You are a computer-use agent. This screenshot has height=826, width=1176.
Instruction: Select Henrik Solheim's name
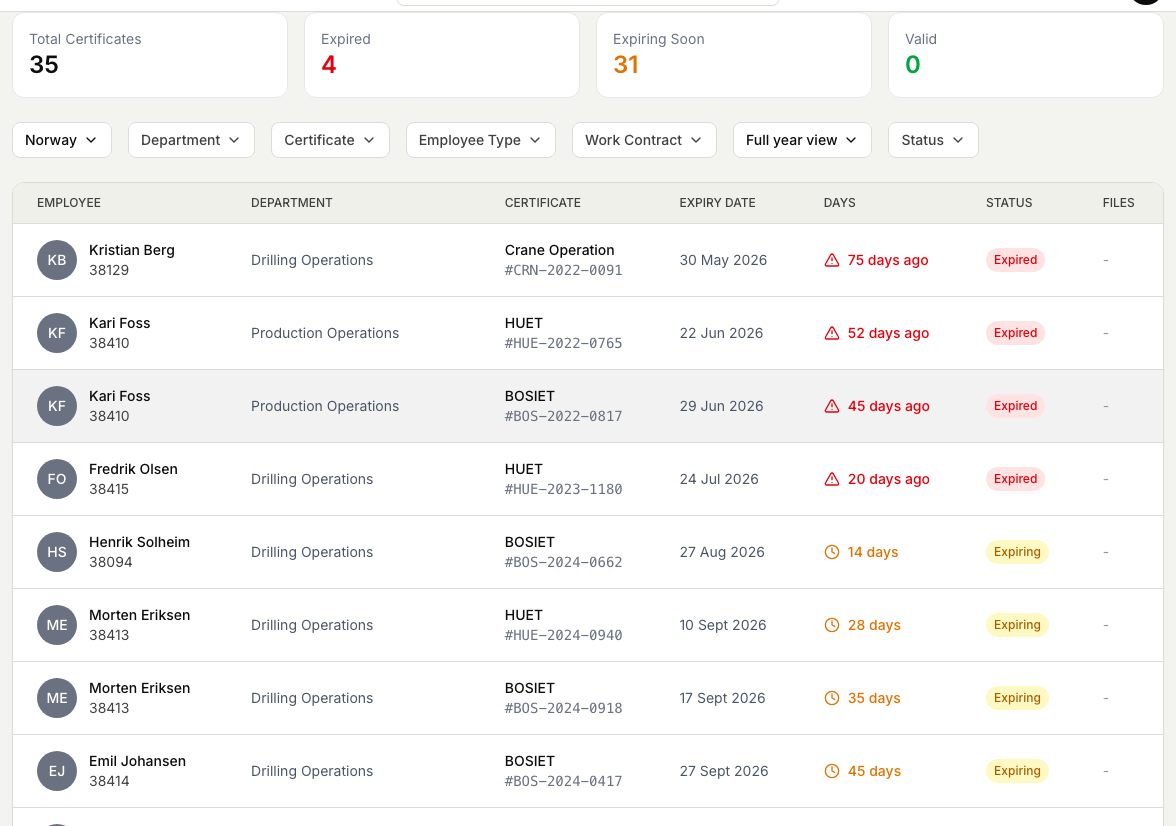140,542
